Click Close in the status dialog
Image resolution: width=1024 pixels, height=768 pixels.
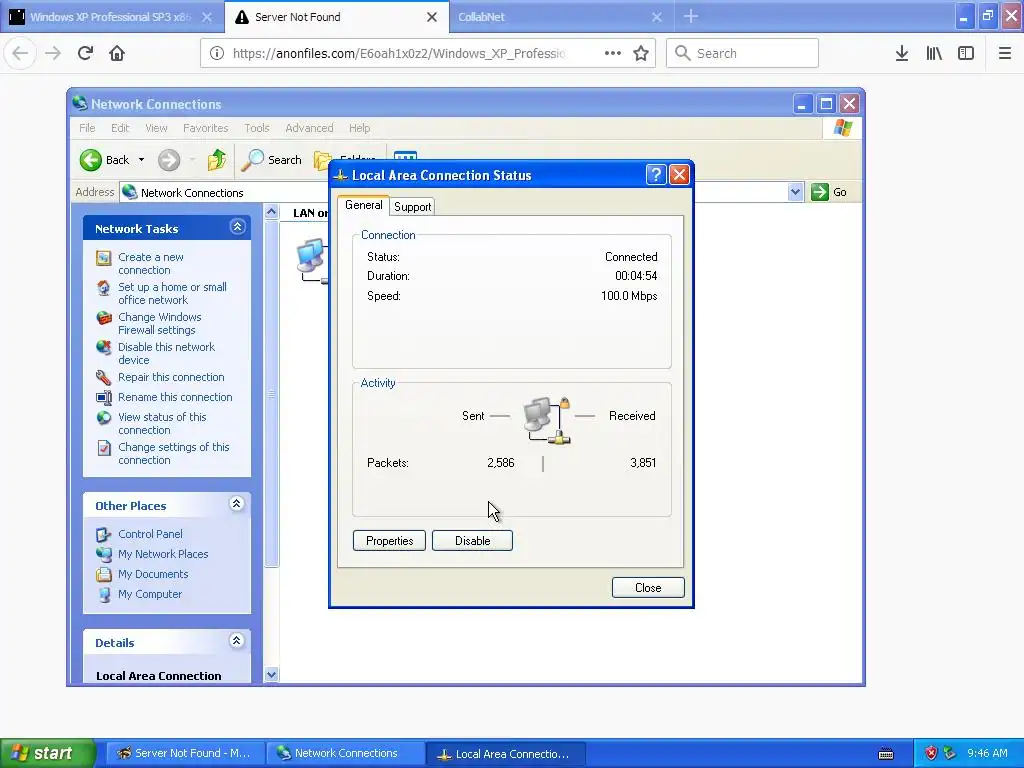[x=648, y=588]
